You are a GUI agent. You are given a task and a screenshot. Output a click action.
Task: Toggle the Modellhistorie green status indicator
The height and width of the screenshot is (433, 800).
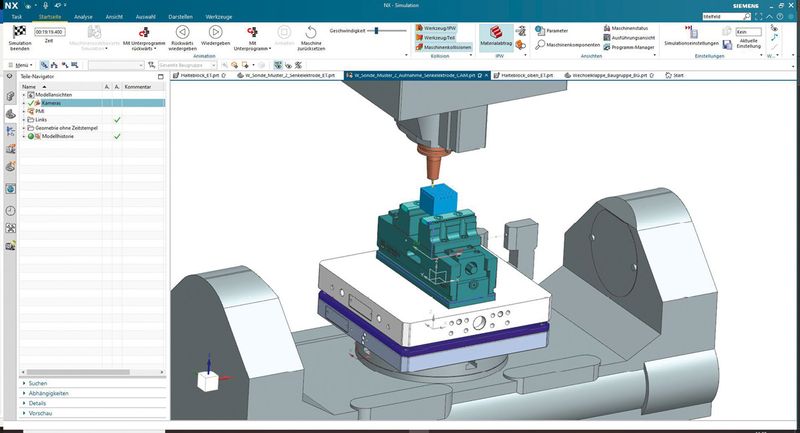point(31,136)
